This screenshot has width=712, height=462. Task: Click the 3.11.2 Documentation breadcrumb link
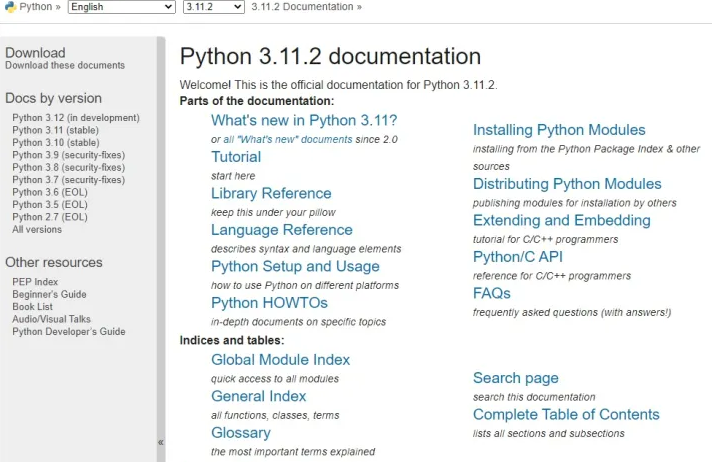[x=302, y=7]
